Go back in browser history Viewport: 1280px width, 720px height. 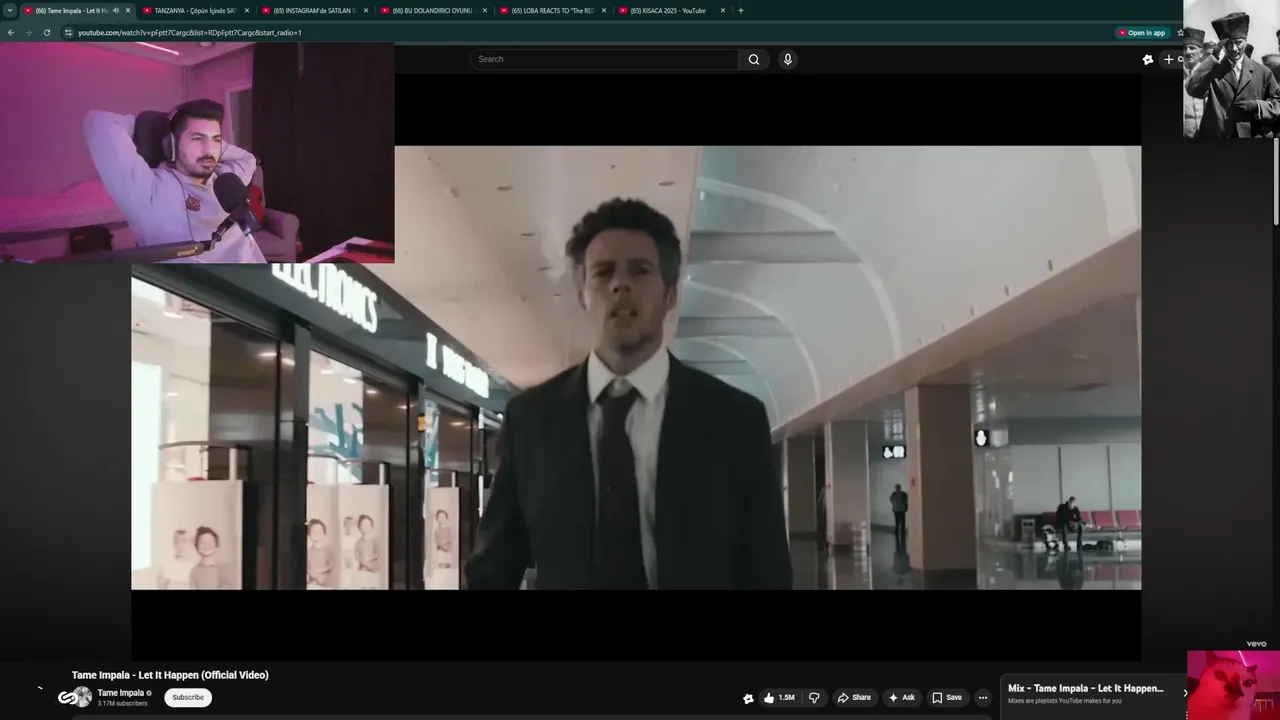[11, 33]
